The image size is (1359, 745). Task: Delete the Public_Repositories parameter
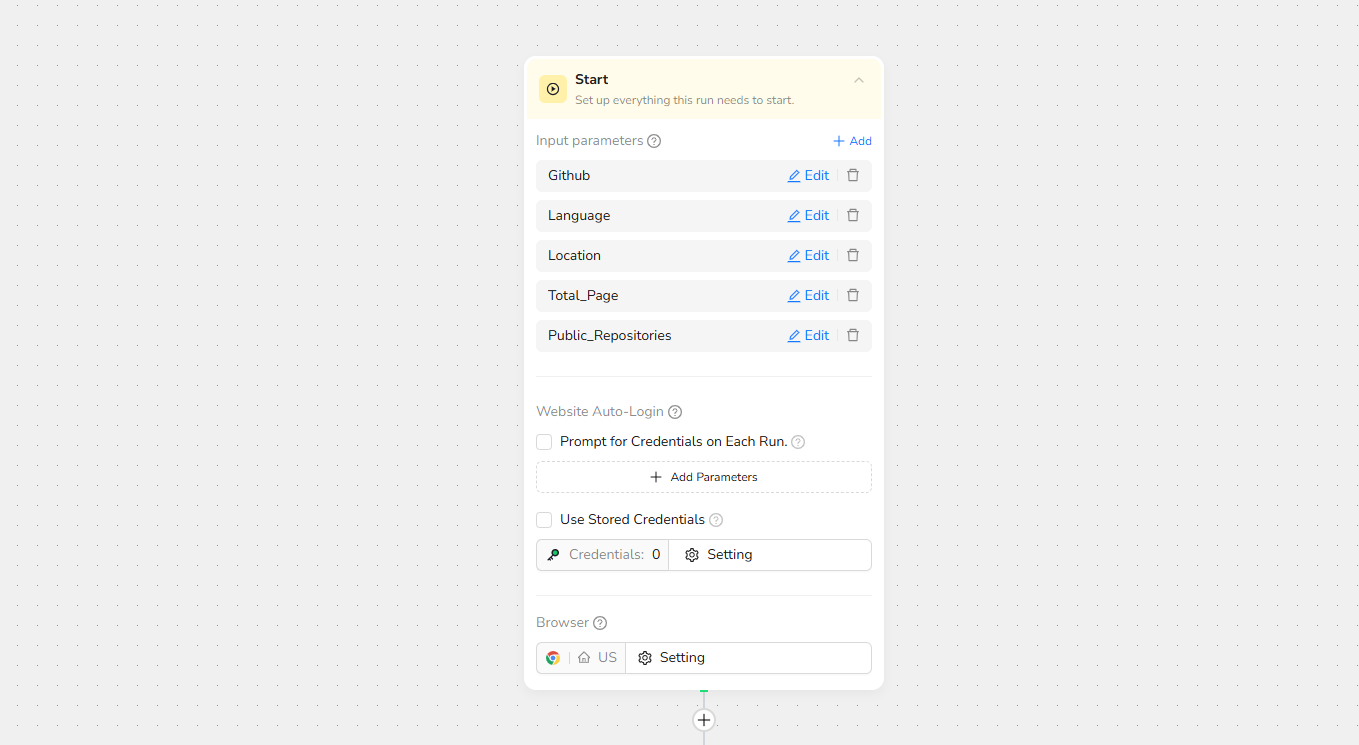[853, 336]
